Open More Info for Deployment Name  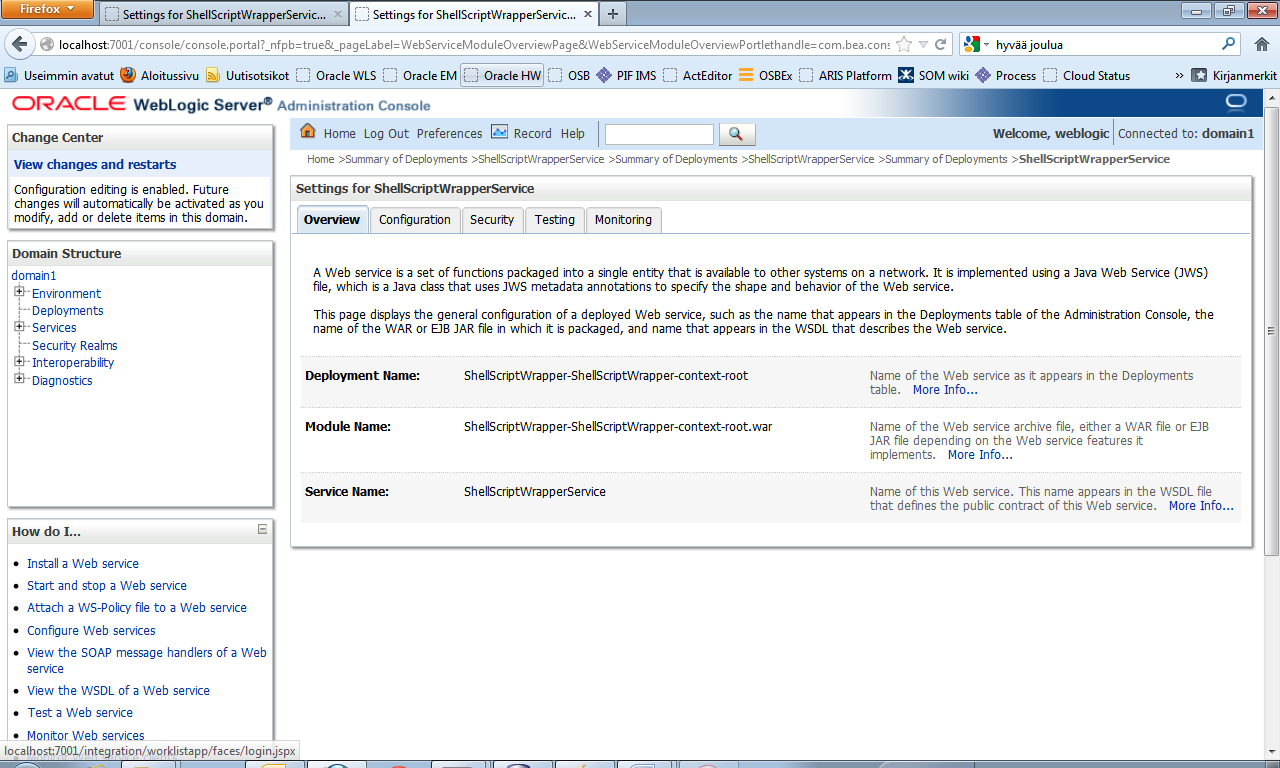coord(945,389)
